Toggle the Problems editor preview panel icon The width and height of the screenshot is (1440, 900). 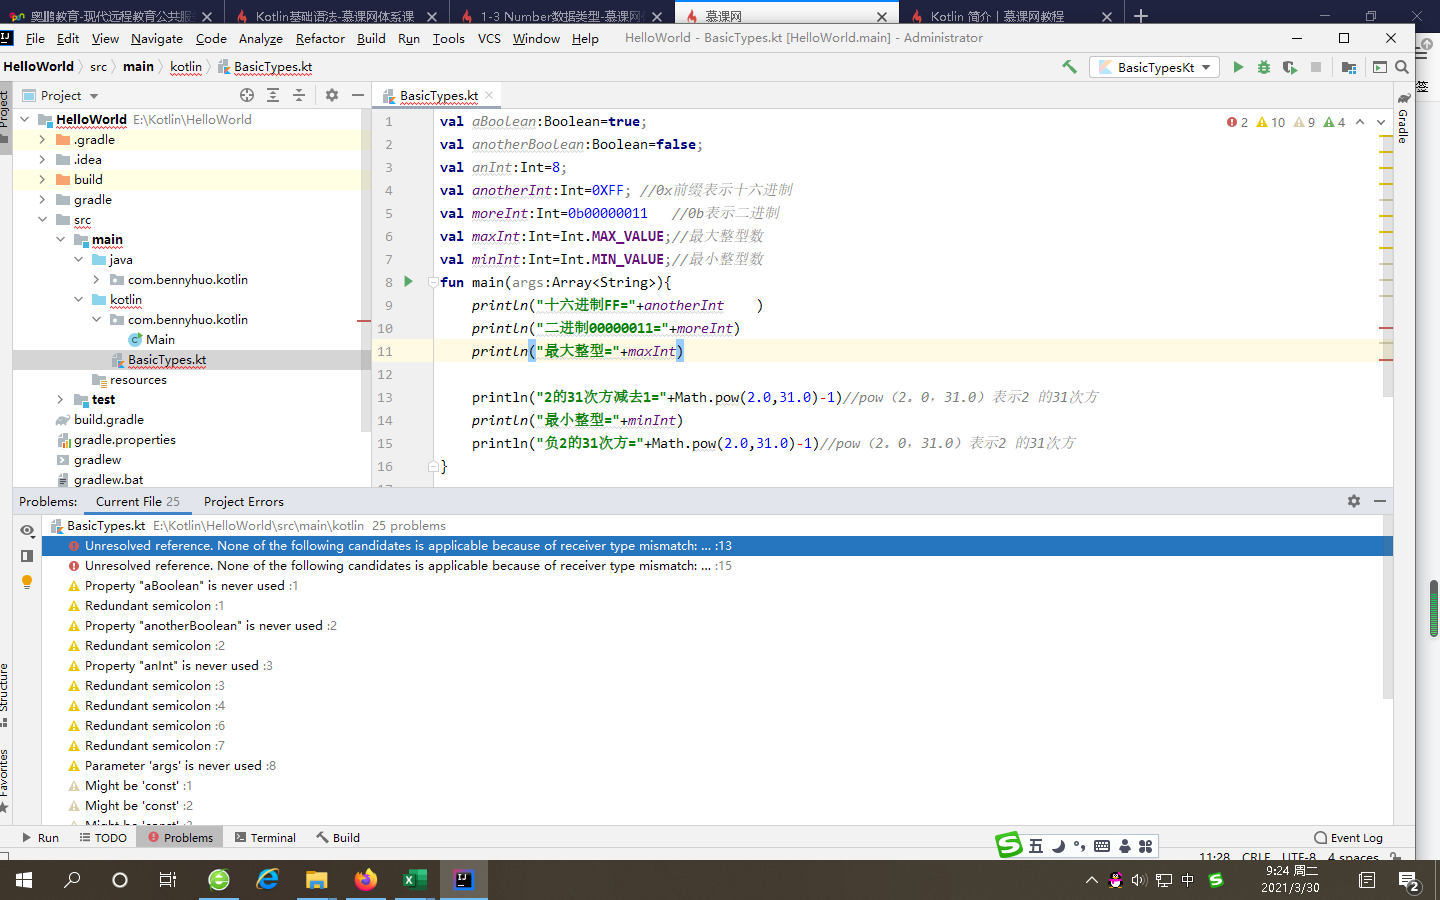point(27,555)
